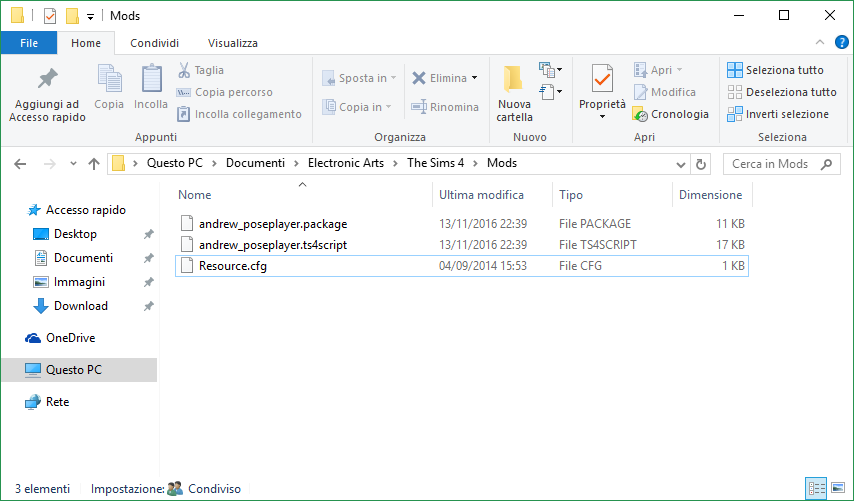The image size is (854, 501).
Task: Click Seleziona tutto
Action: pos(776,70)
